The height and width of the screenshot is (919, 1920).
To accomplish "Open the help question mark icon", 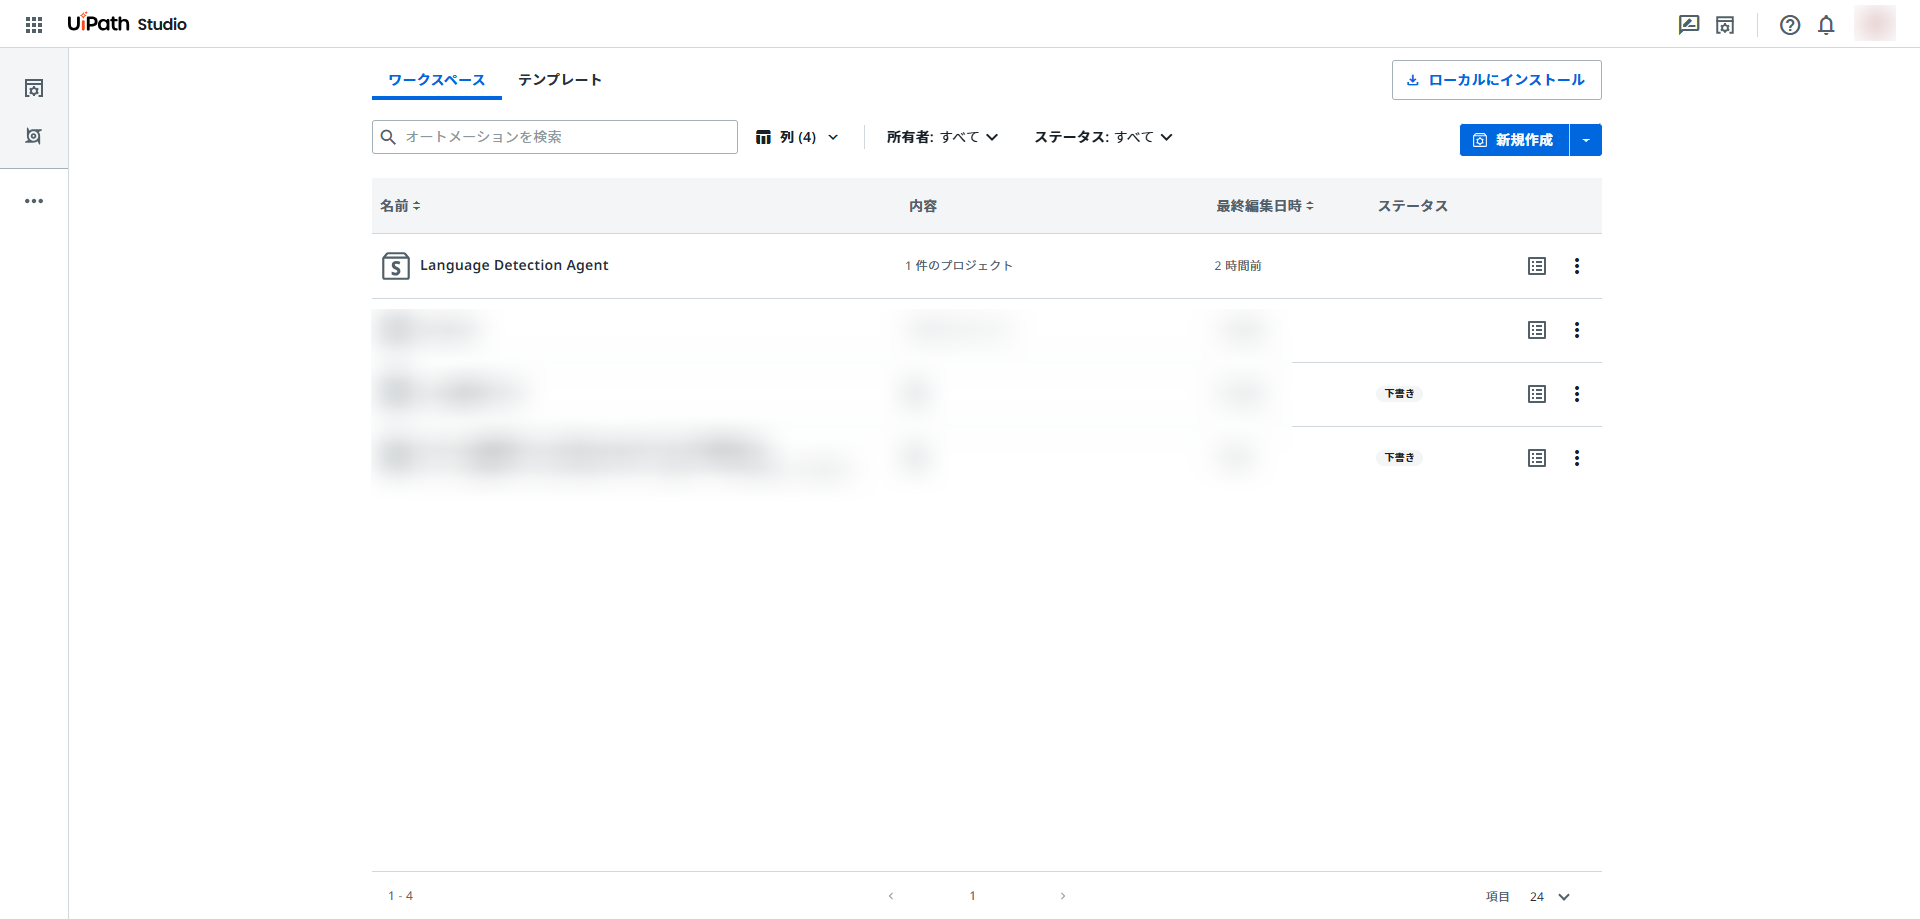I will [1790, 25].
